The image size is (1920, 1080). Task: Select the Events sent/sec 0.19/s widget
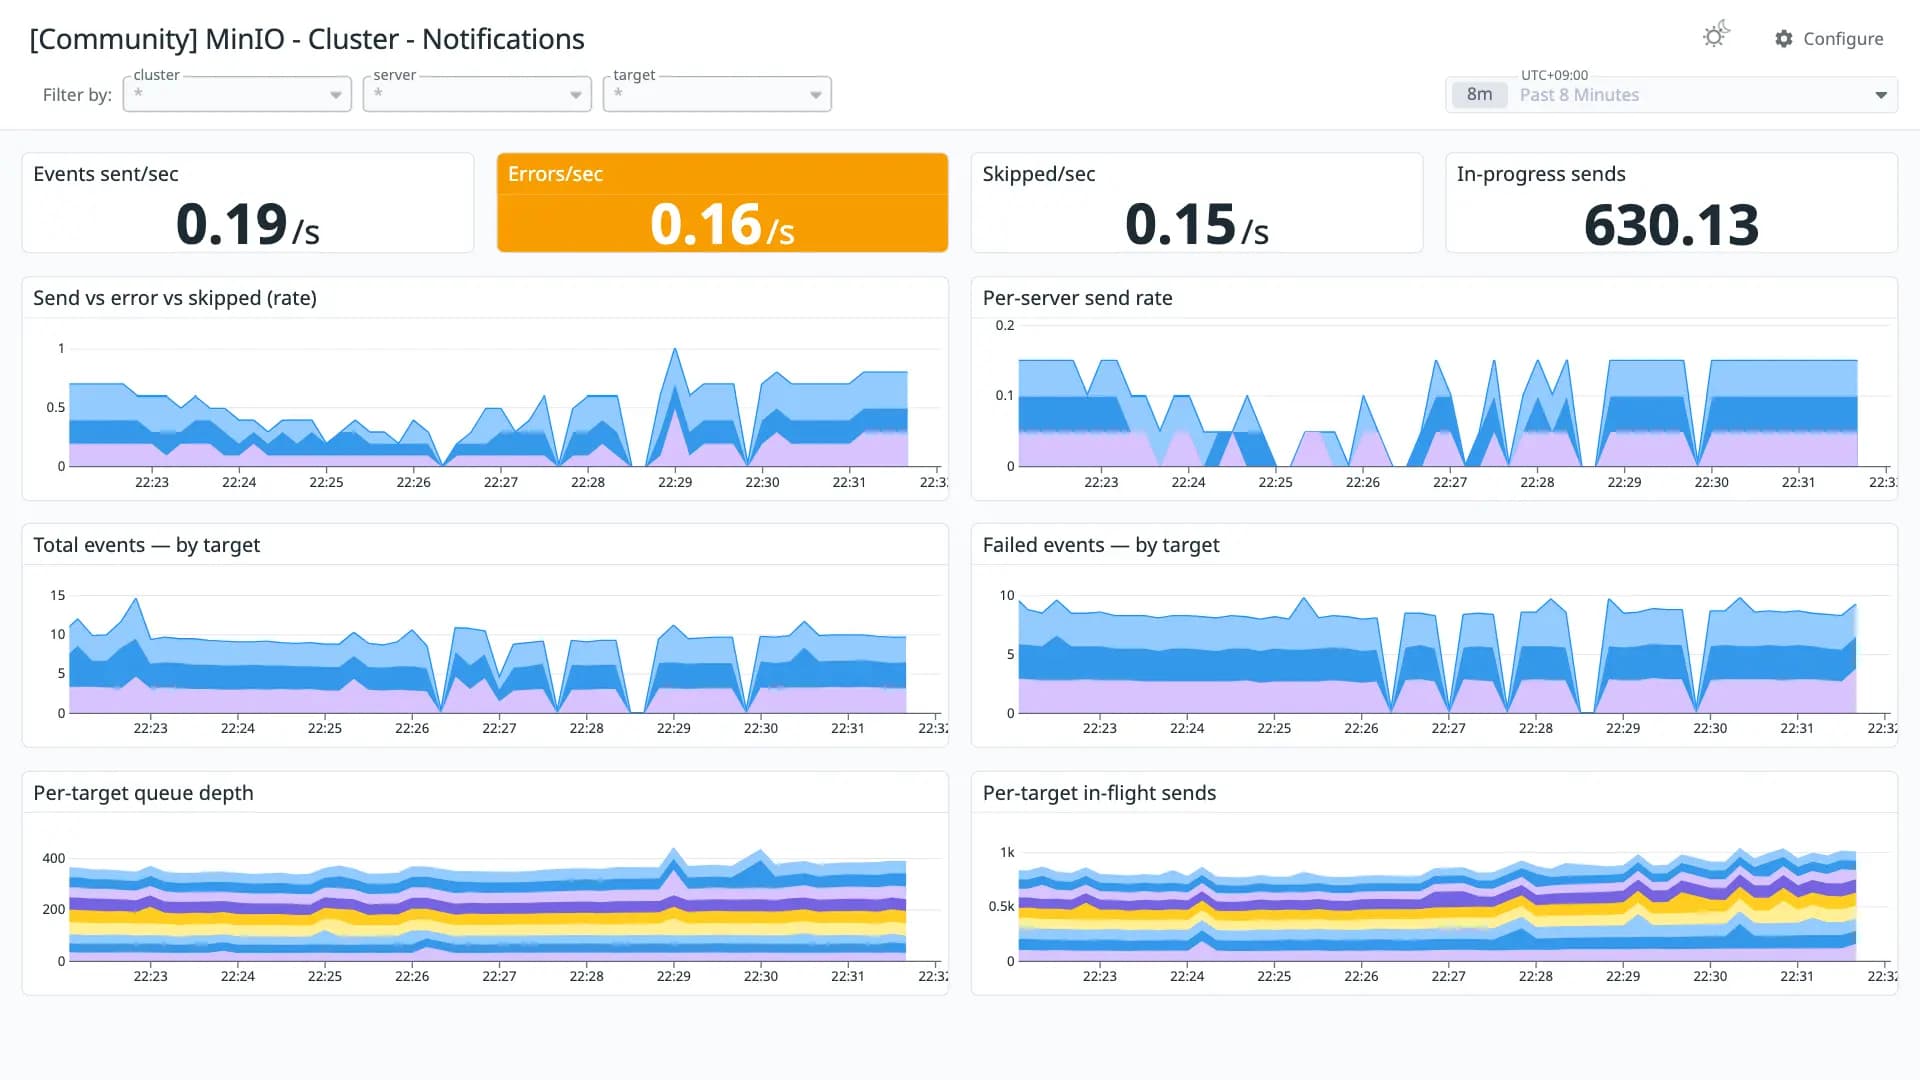(248, 203)
